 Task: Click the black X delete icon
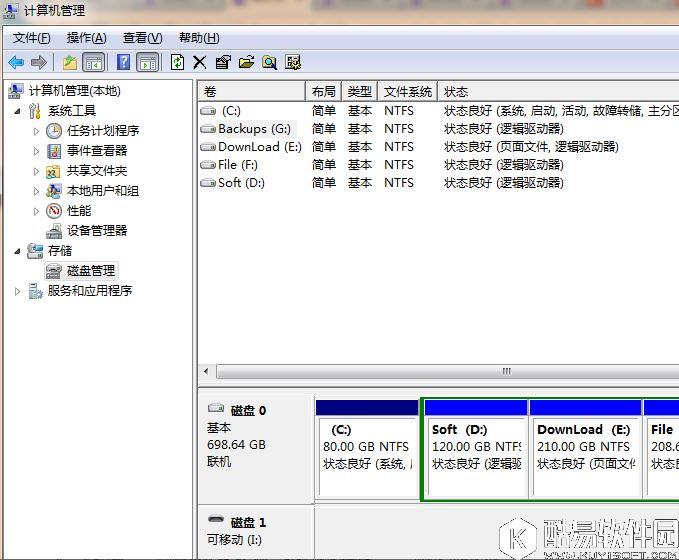pos(199,62)
